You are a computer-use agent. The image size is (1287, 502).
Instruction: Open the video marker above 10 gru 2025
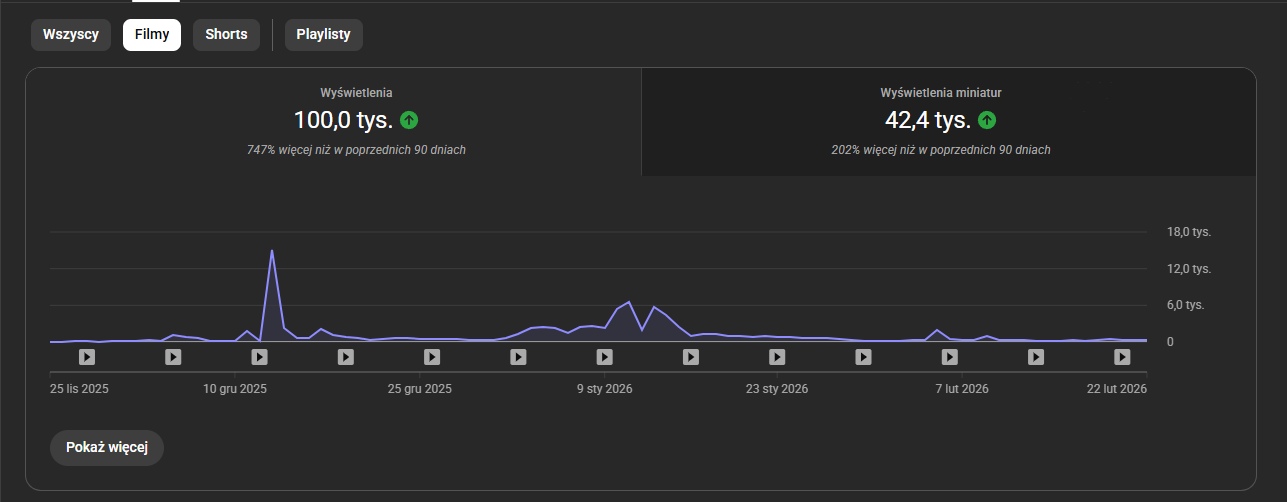259,356
